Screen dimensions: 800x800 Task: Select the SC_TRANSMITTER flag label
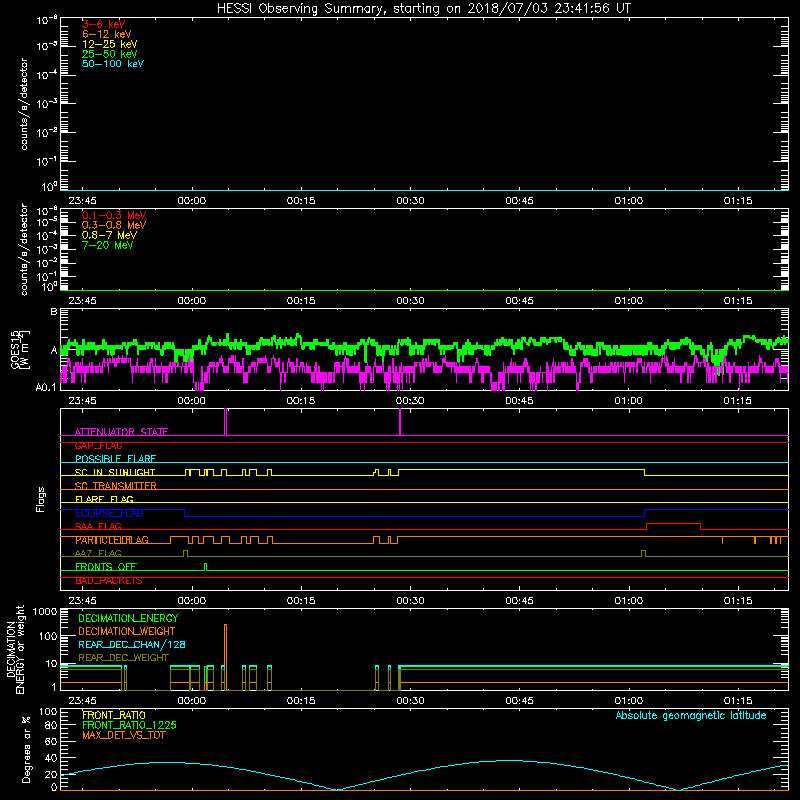click(115, 486)
